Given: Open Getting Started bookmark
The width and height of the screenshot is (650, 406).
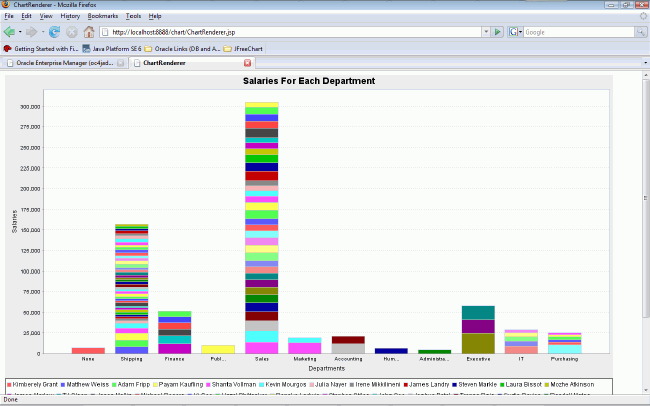Looking at the screenshot, I should (41, 47).
